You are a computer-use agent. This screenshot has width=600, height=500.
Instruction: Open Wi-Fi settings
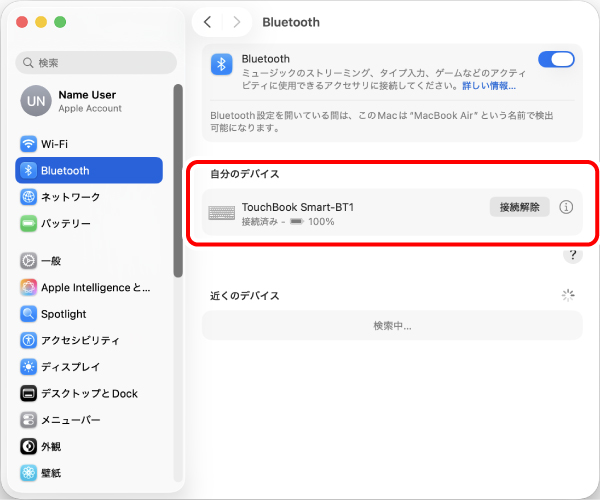point(89,144)
